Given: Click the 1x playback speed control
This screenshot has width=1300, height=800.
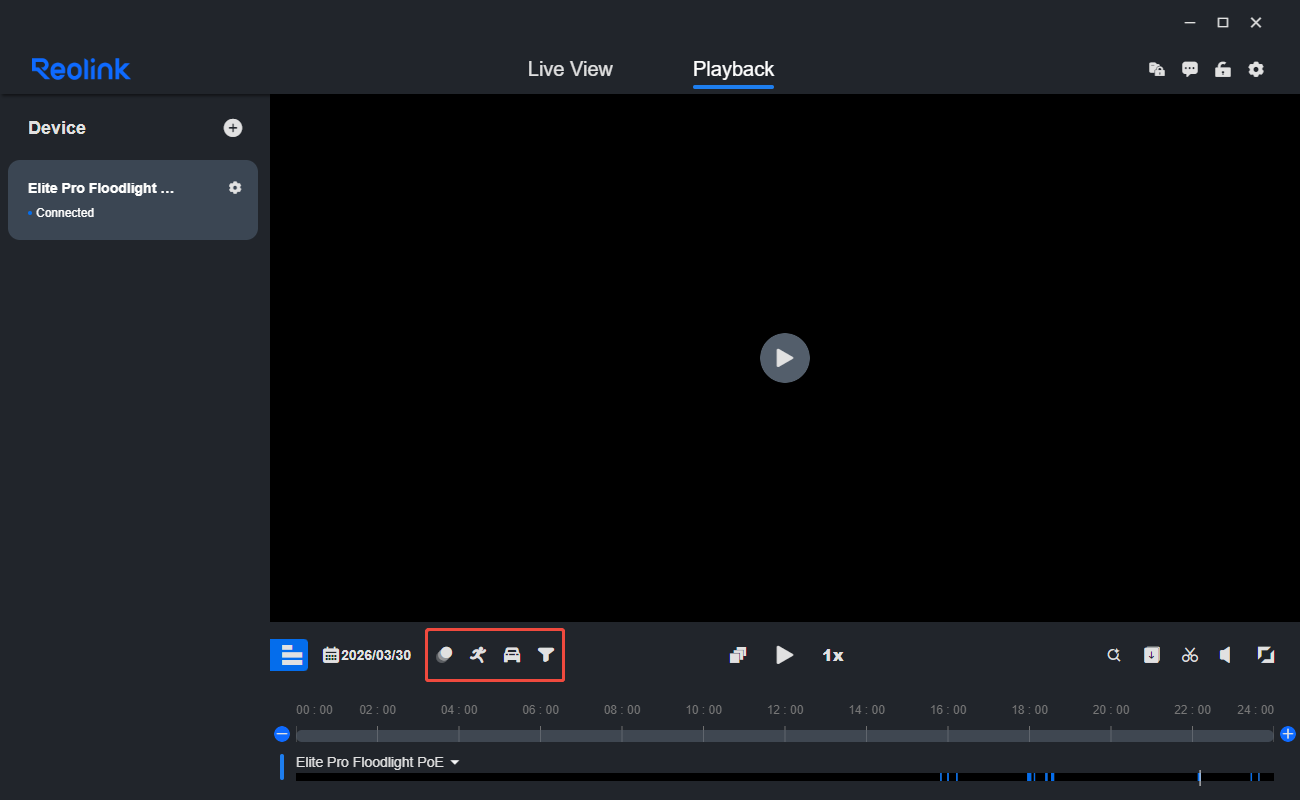Looking at the screenshot, I should point(832,655).
